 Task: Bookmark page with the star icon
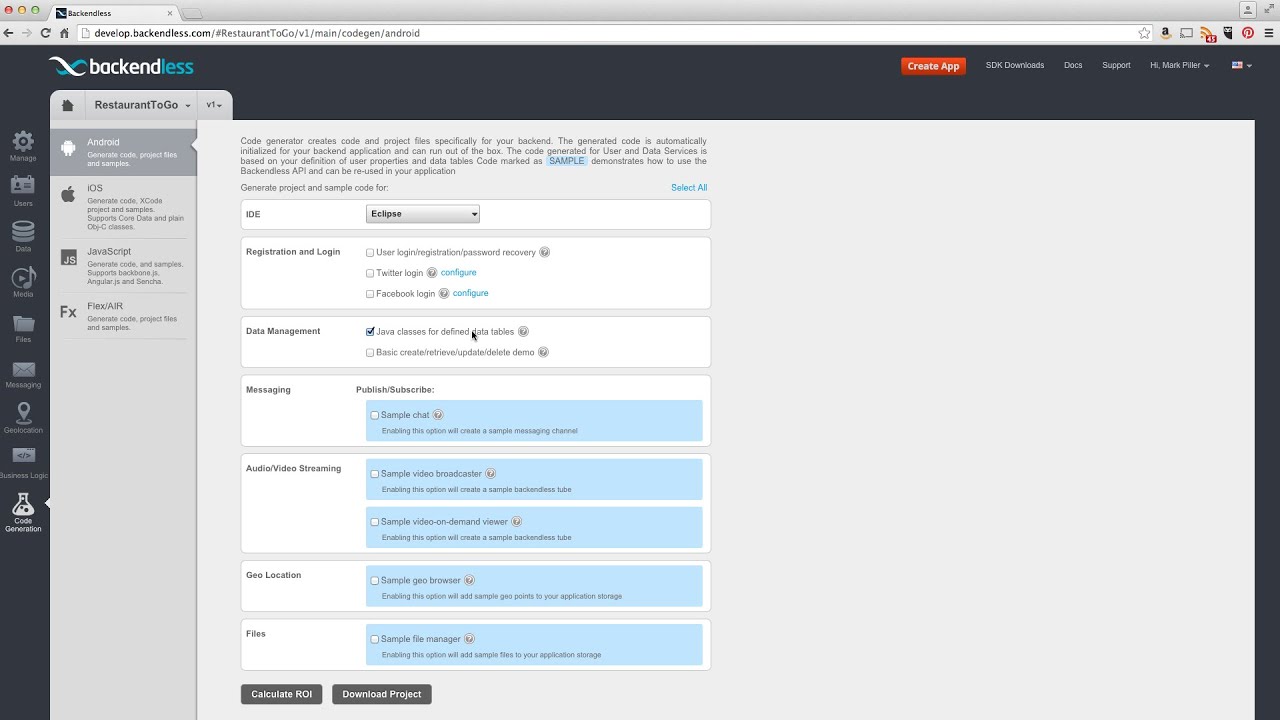point(1144,33)
